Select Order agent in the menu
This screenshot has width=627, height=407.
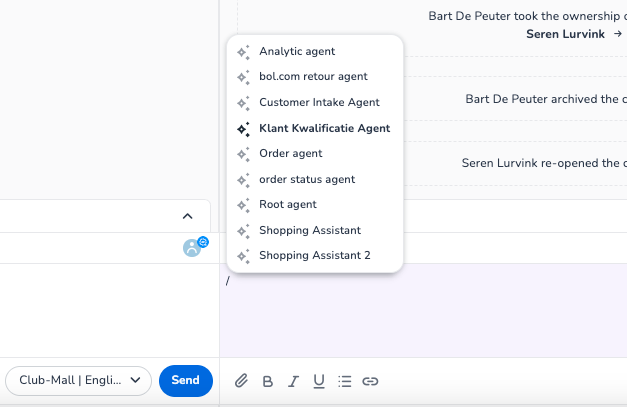[290, 154]
